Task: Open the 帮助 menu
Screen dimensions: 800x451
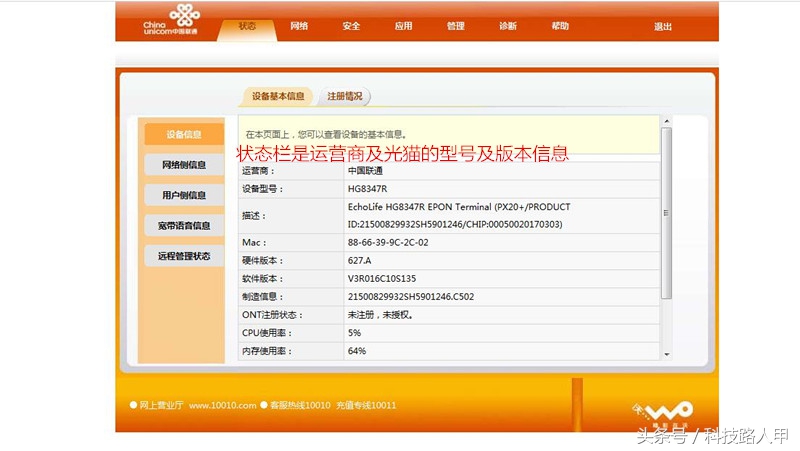Action: pyautogui.click(x=560, y=26)
